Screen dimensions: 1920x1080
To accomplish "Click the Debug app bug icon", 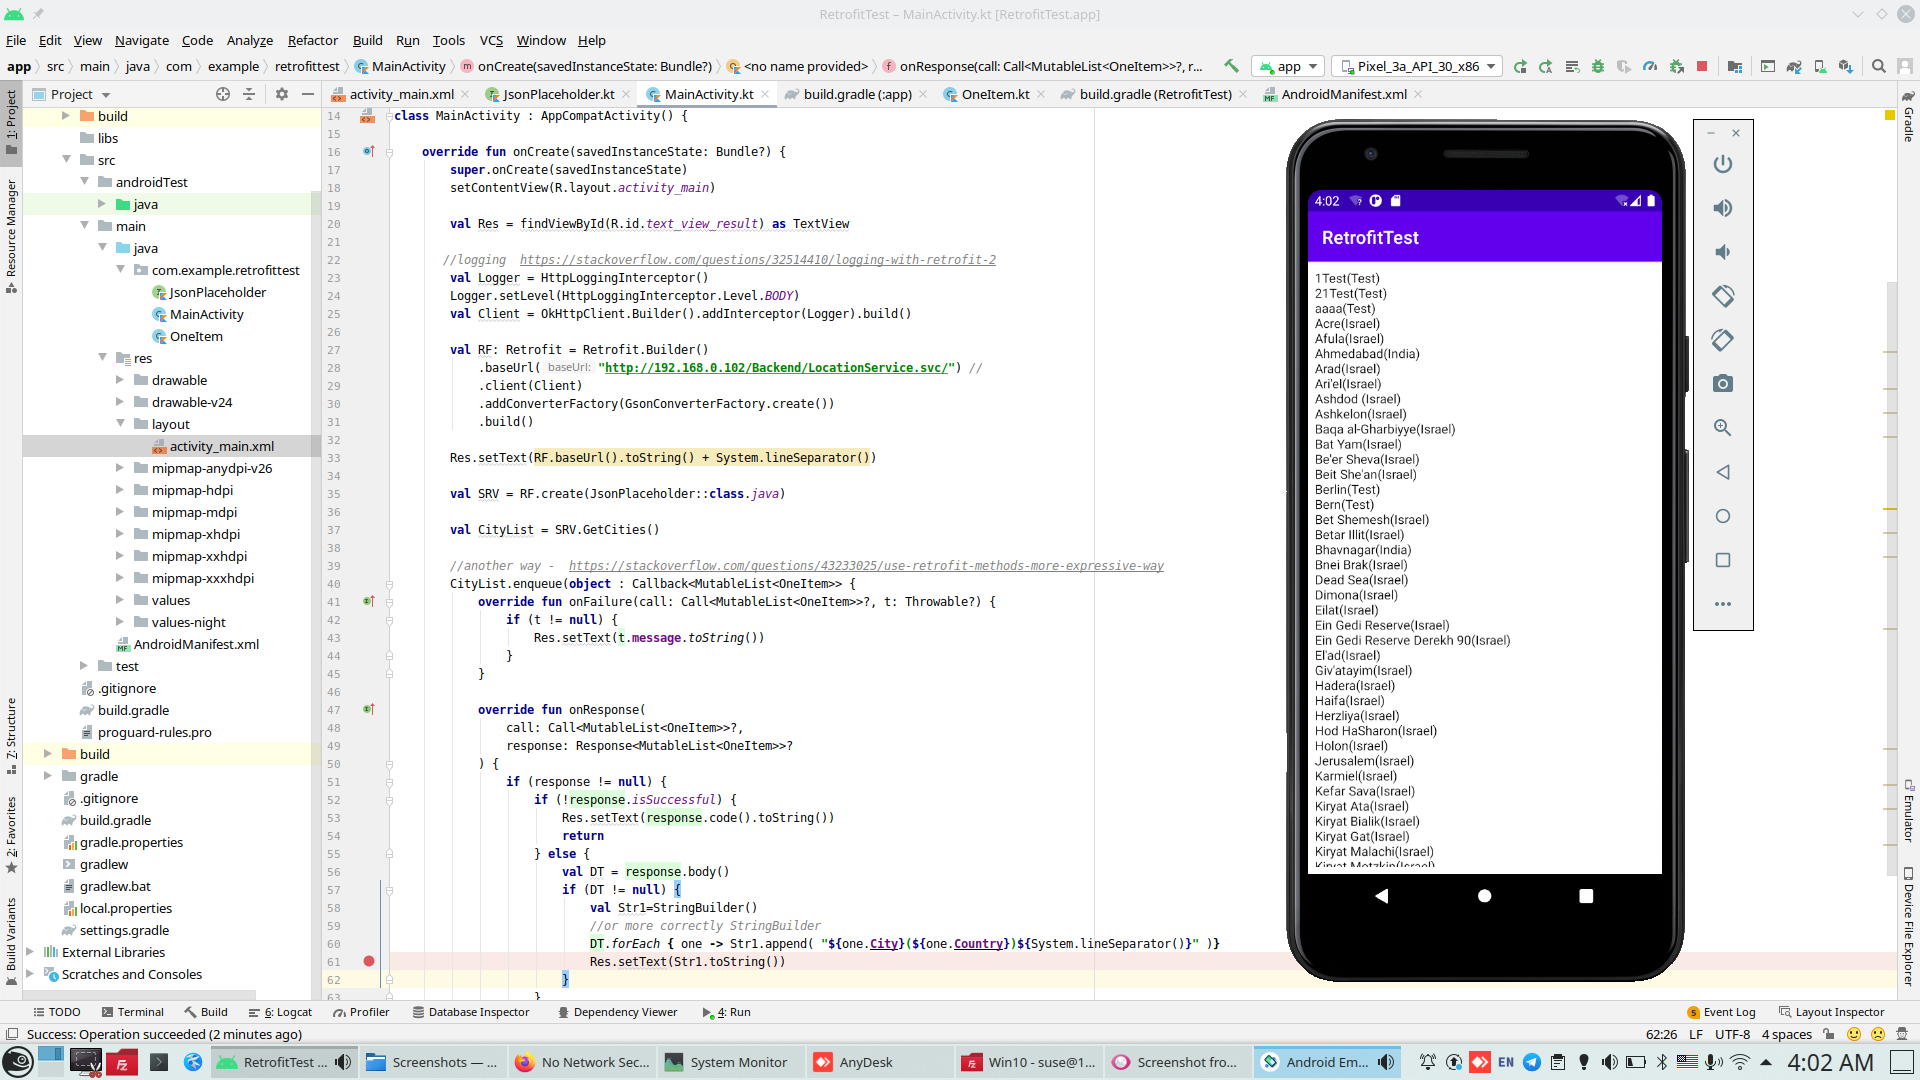I will coord(1598,66).
